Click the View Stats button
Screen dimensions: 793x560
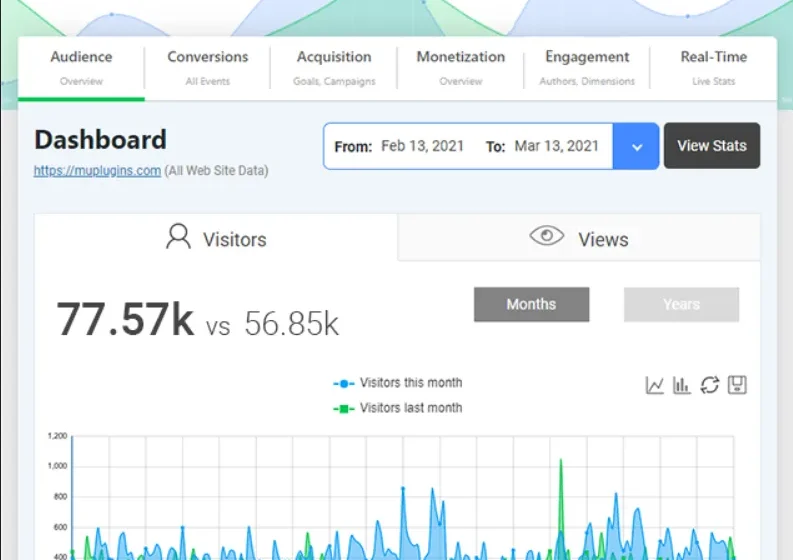[x=712, y=146]
